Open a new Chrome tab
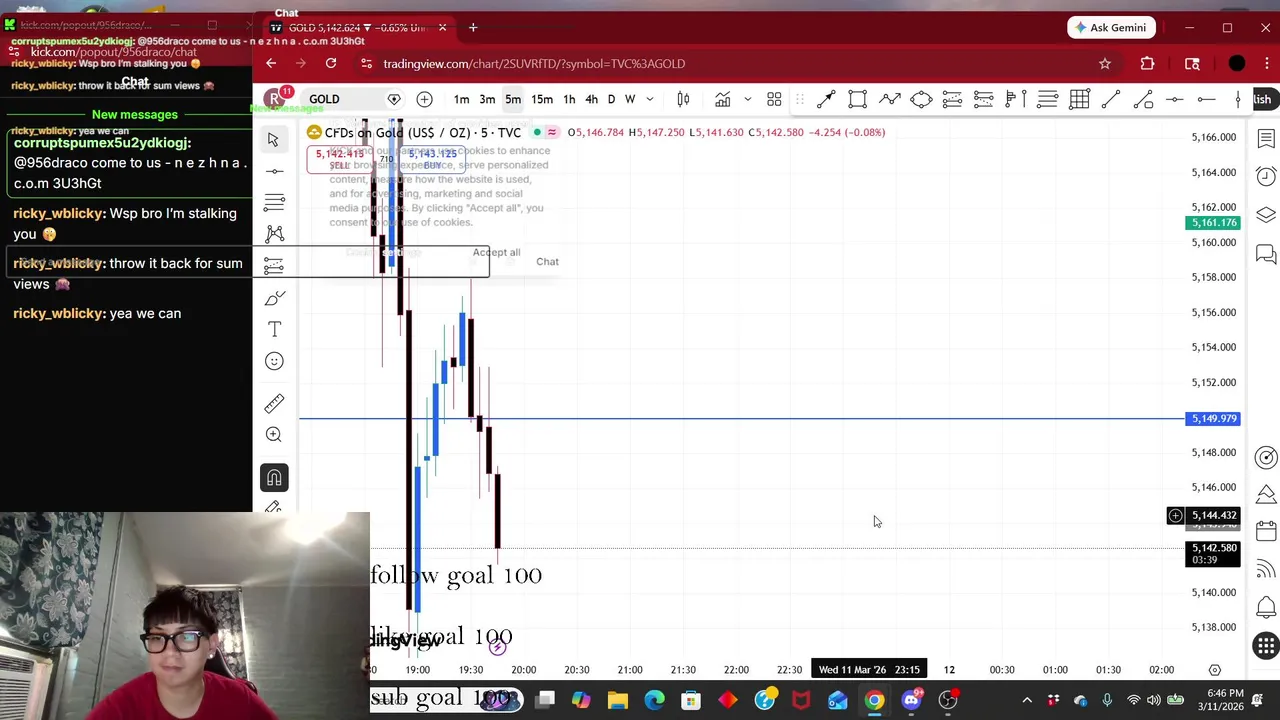 (x=473, y=27)
